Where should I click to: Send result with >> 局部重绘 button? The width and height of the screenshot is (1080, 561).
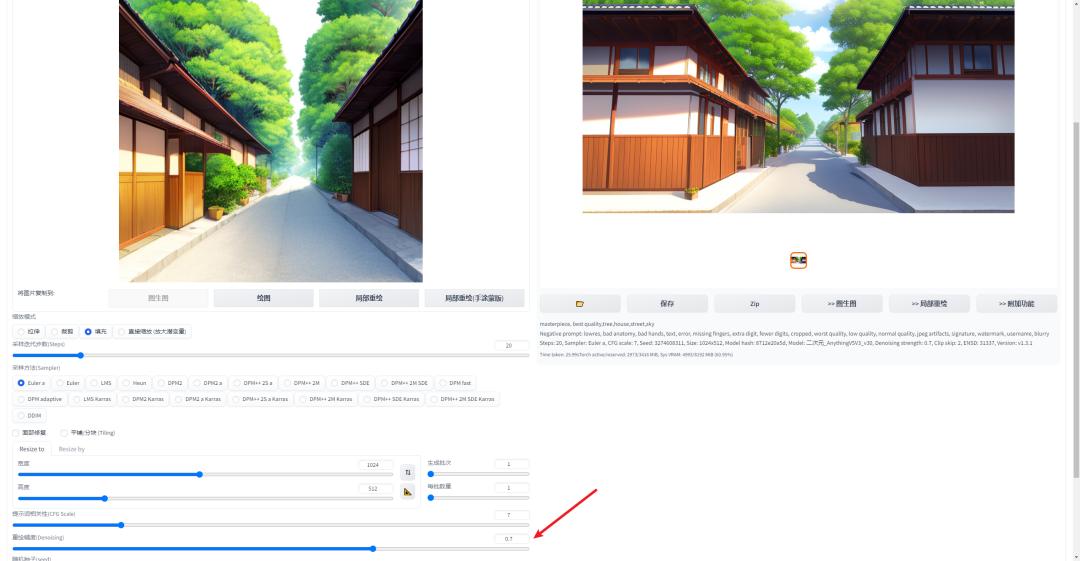[x=930, y=303]
